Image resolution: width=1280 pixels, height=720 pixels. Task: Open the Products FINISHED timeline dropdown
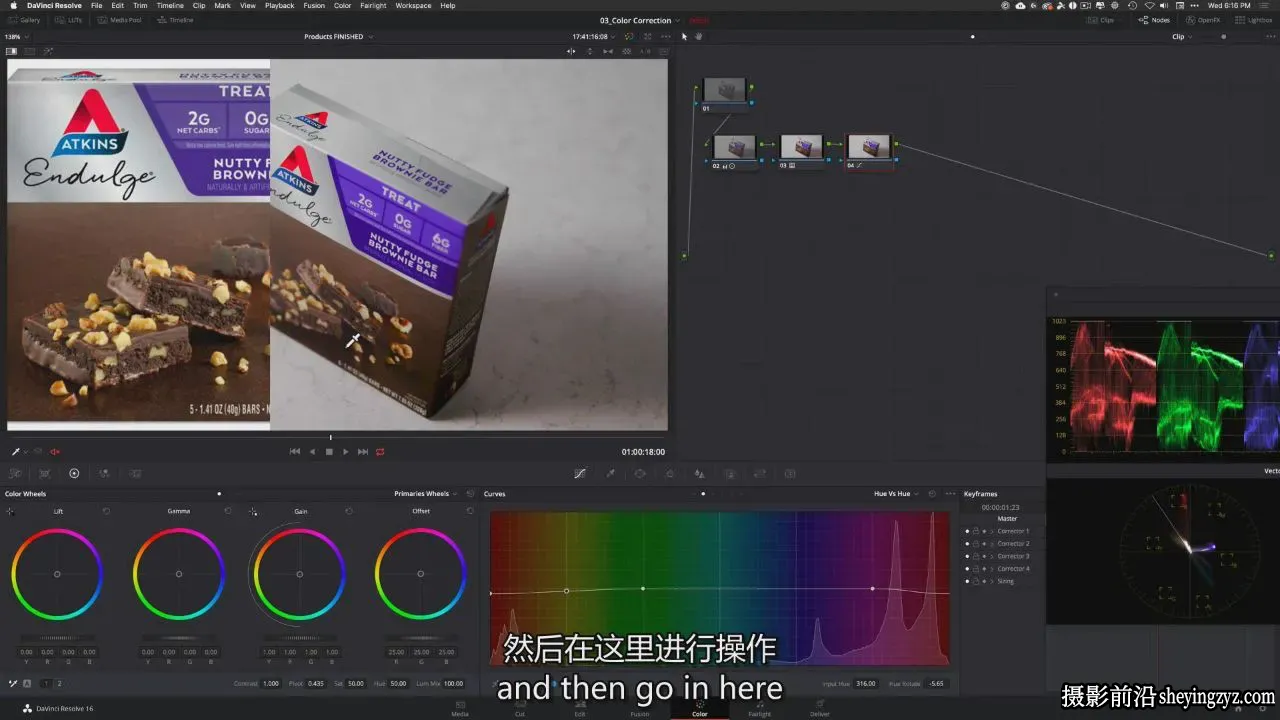point(339,36)
